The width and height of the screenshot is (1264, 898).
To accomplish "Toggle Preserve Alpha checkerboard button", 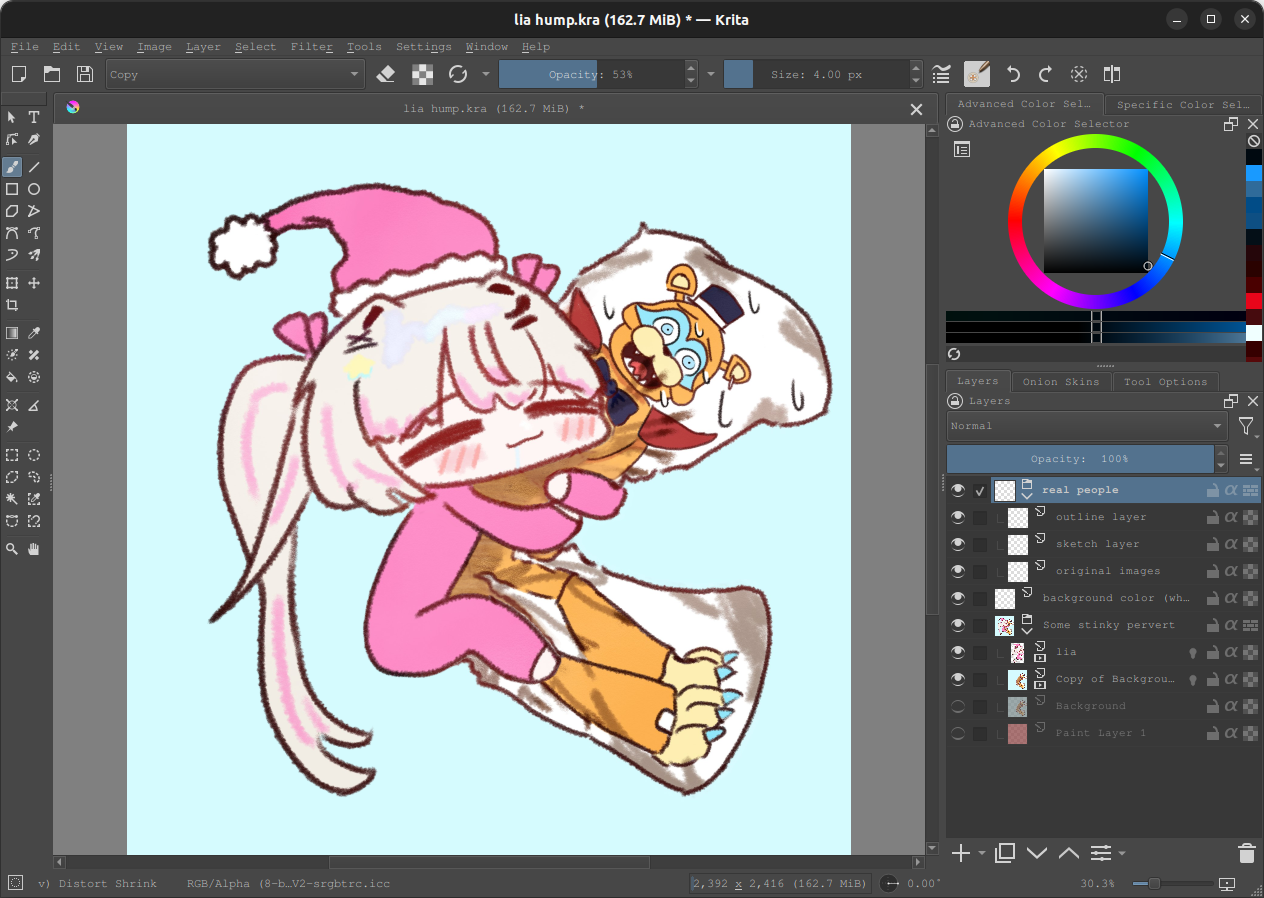I will click(x=424, y=74).
